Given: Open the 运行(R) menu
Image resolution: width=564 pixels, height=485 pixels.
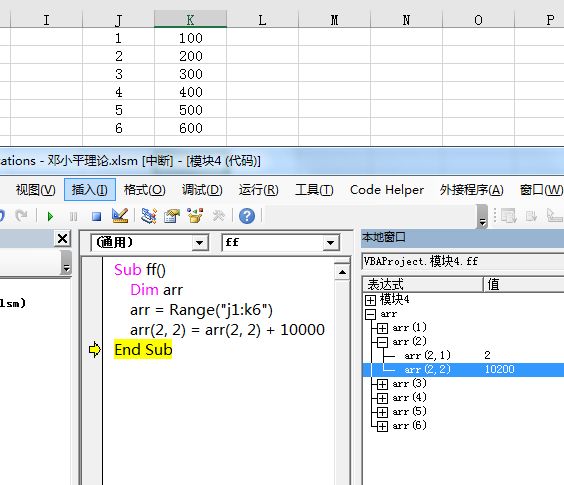Looking at the screenshot, I should (x=259, y=190).
